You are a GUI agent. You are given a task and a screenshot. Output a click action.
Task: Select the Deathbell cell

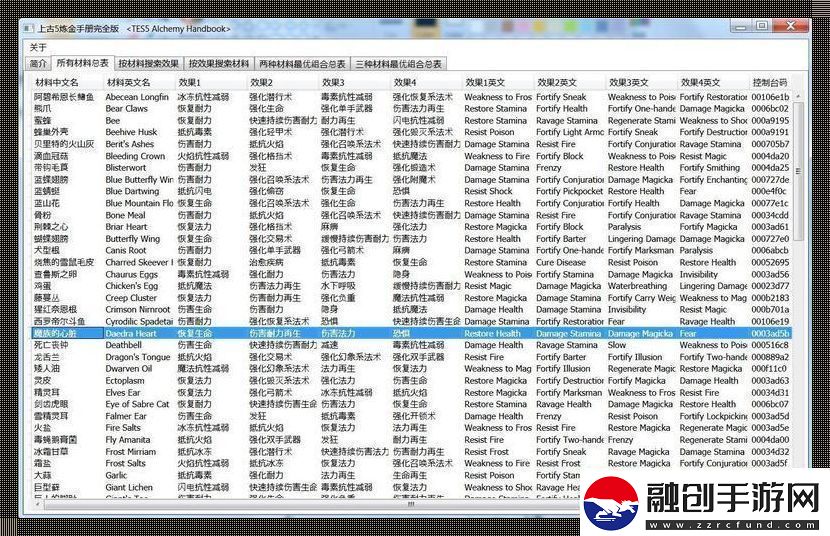tap(139, 345)
